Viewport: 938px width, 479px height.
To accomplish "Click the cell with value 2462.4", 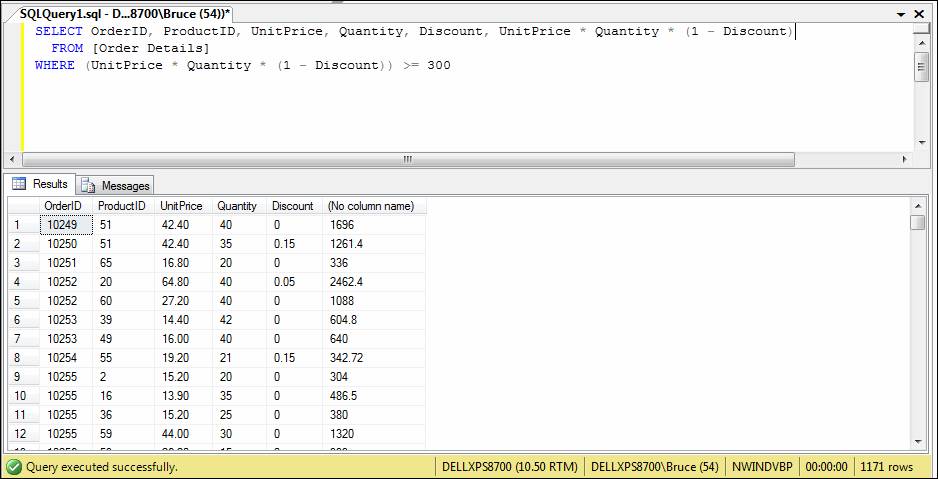I will pos(346,282).
